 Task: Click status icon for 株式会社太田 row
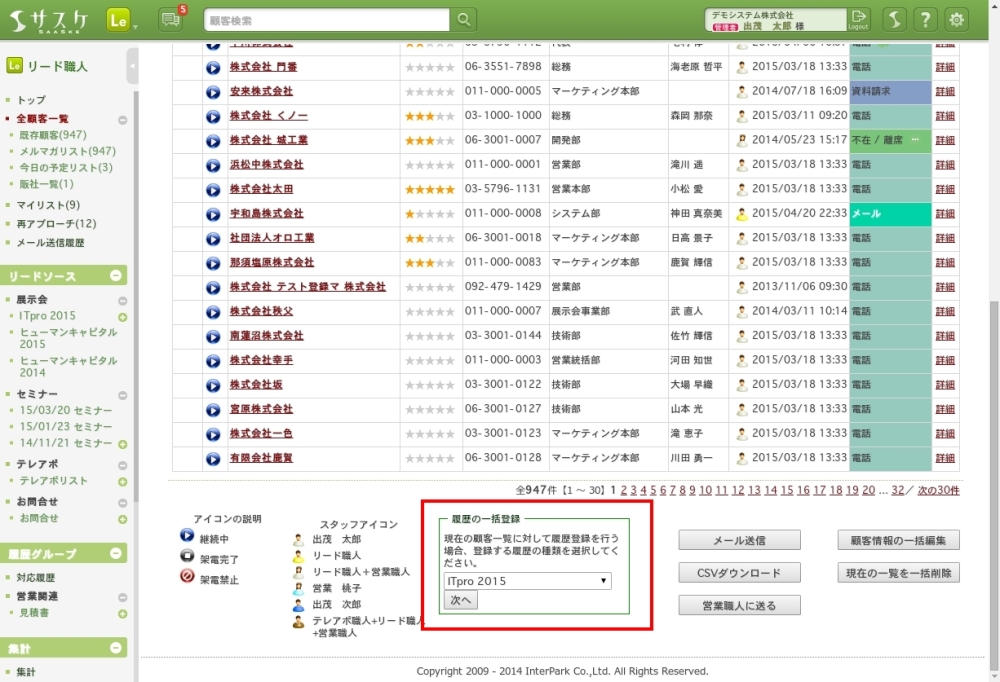coord(213,189)
